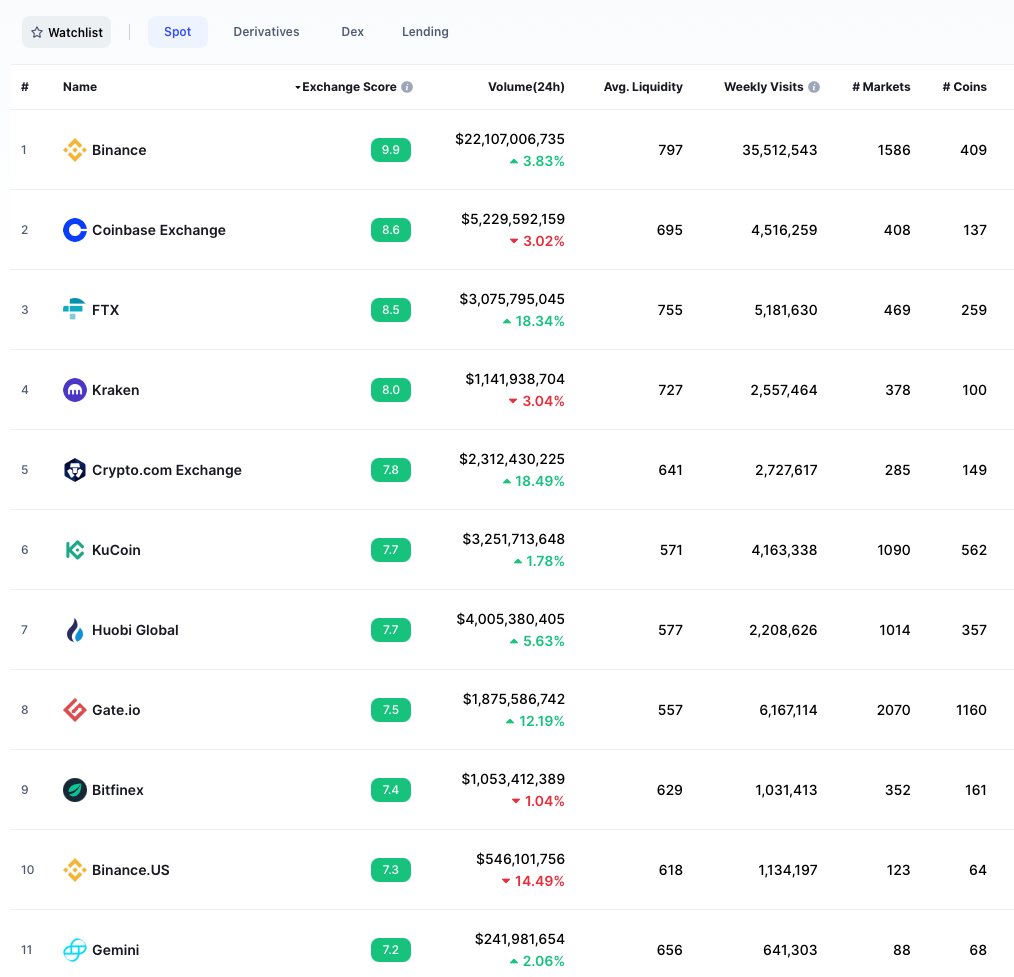The width and height of the screenshot is (1014, 977).
Task: Open the KuCoin exchange link
Action: pos(116,550)
